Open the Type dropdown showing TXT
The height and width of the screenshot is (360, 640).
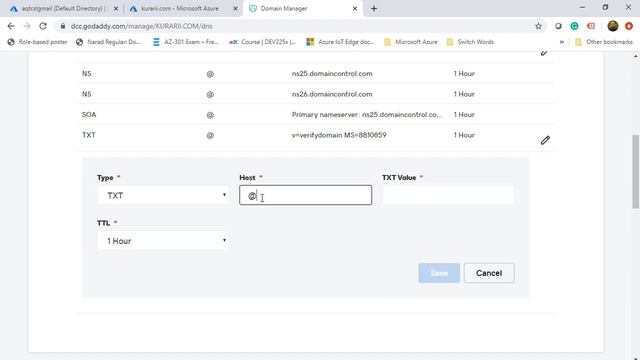tap(163, 196)
